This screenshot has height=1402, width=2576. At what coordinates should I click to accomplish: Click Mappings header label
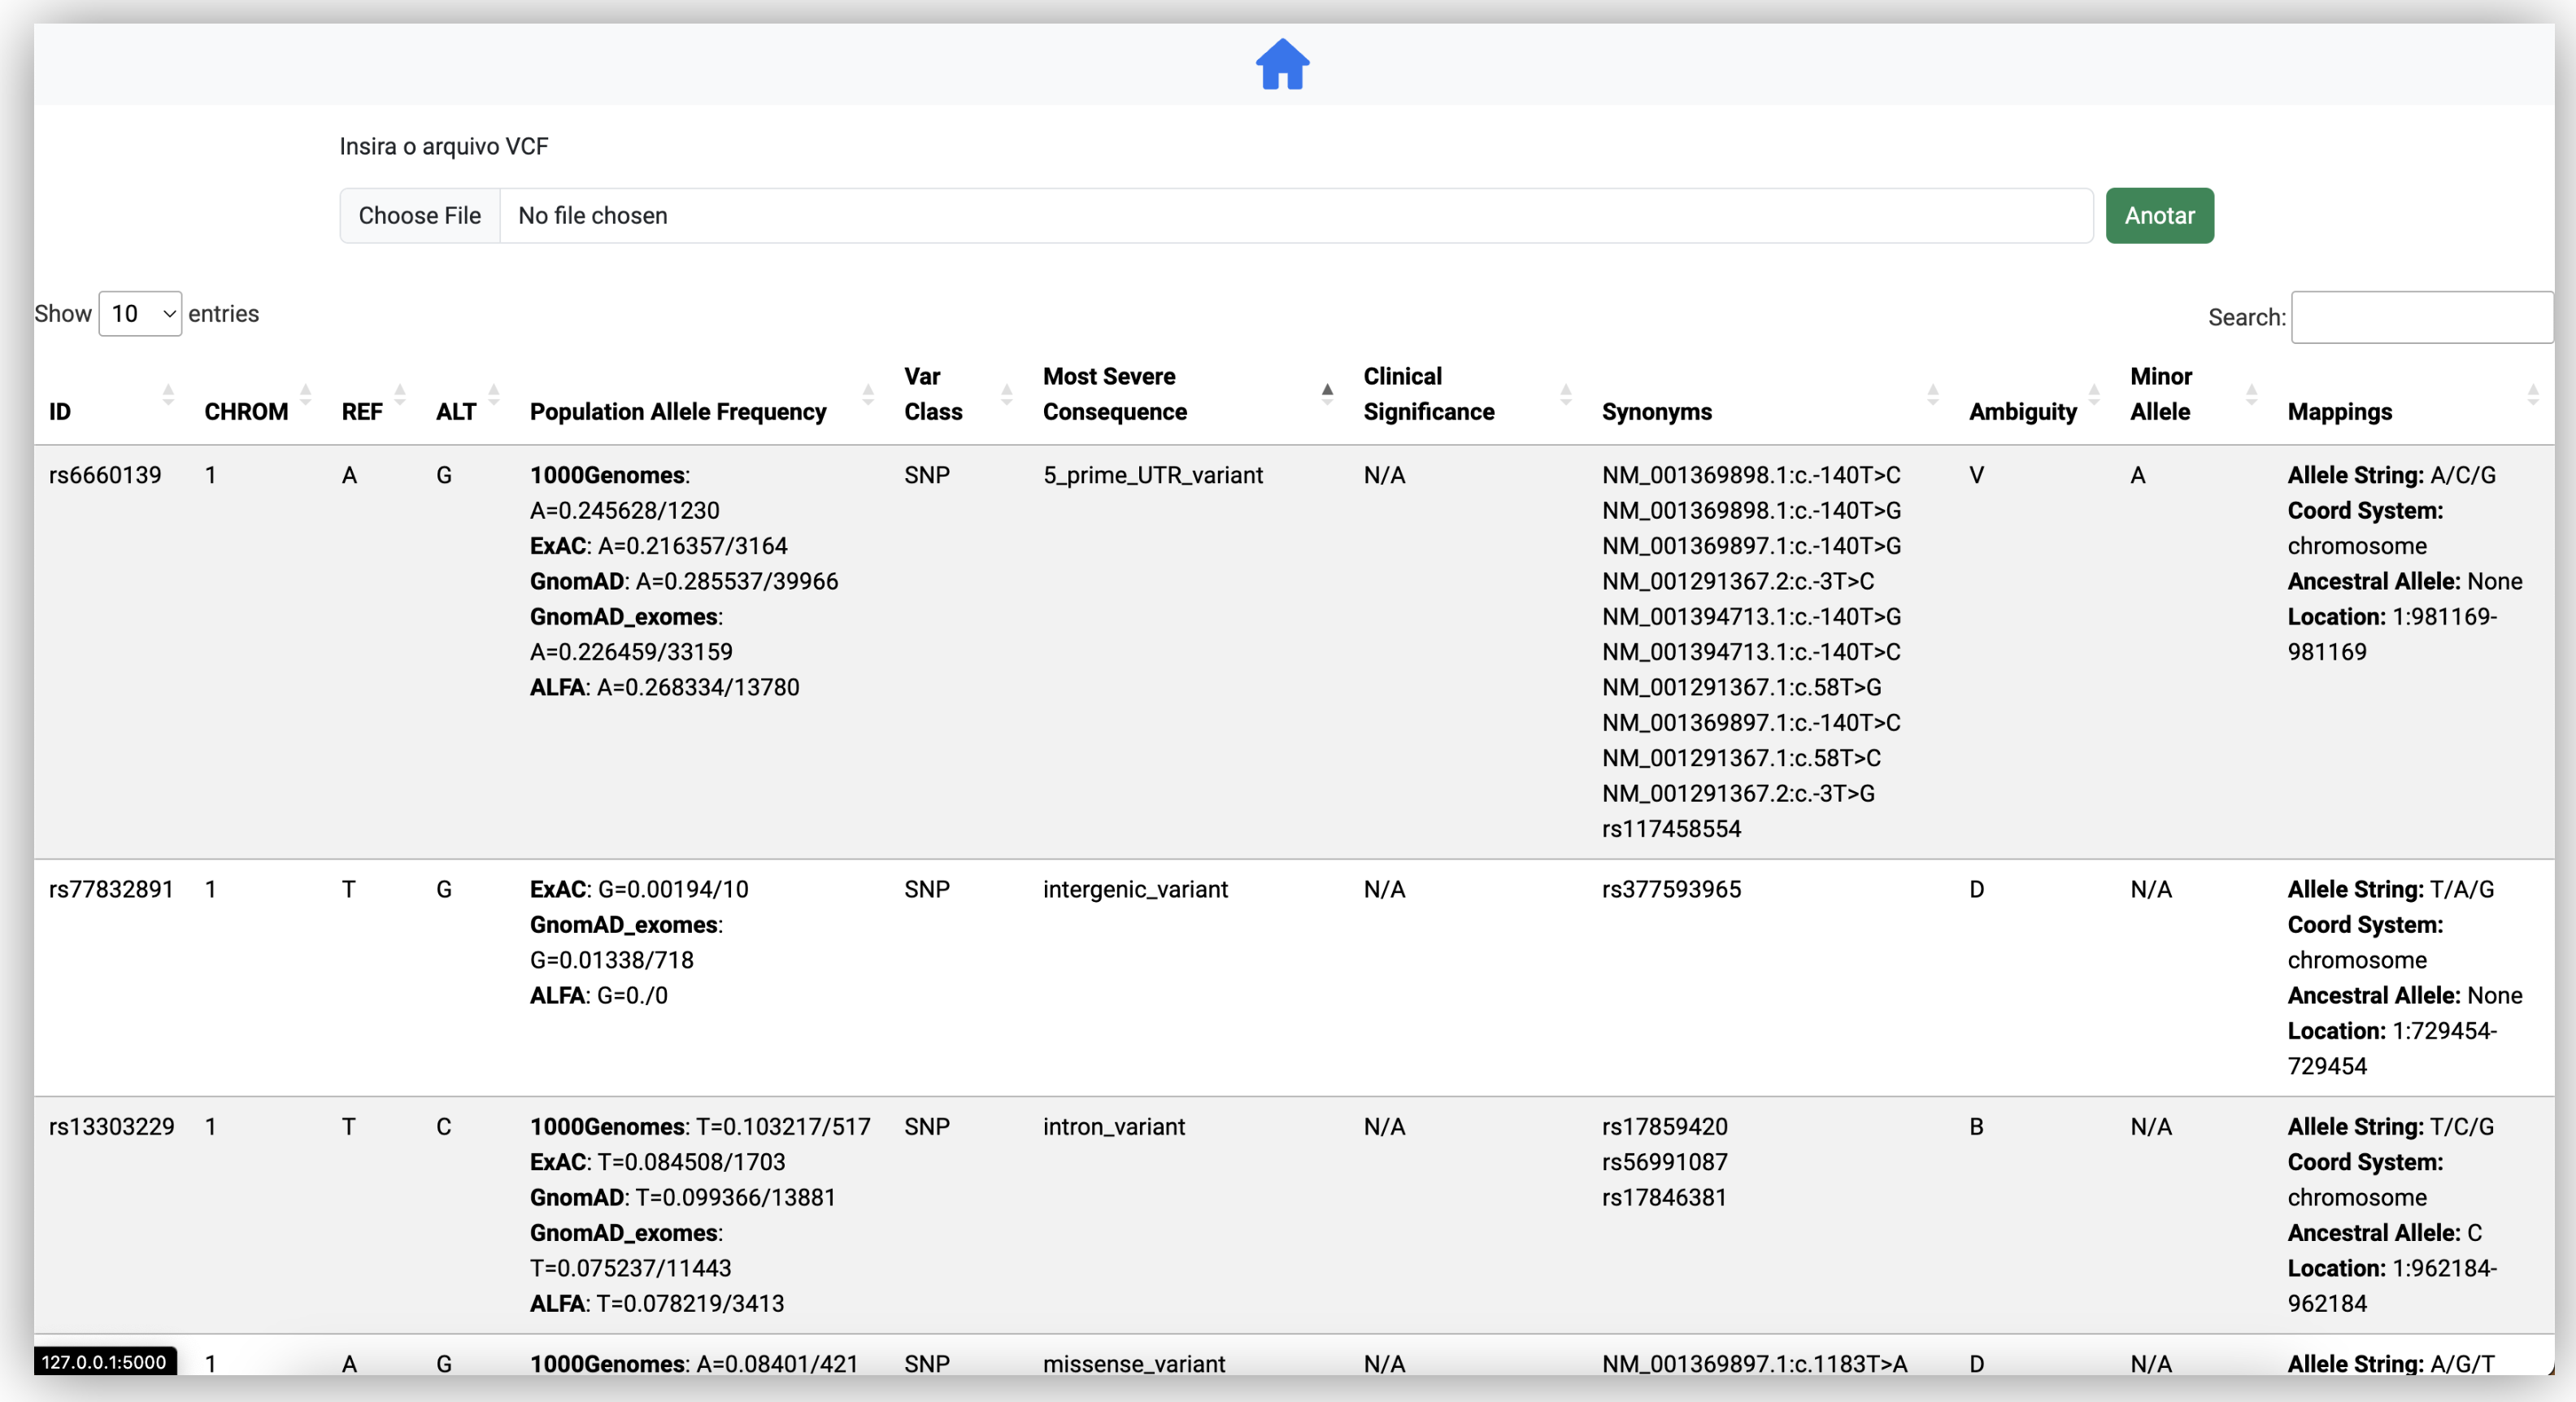click(x=2340, y=412)
